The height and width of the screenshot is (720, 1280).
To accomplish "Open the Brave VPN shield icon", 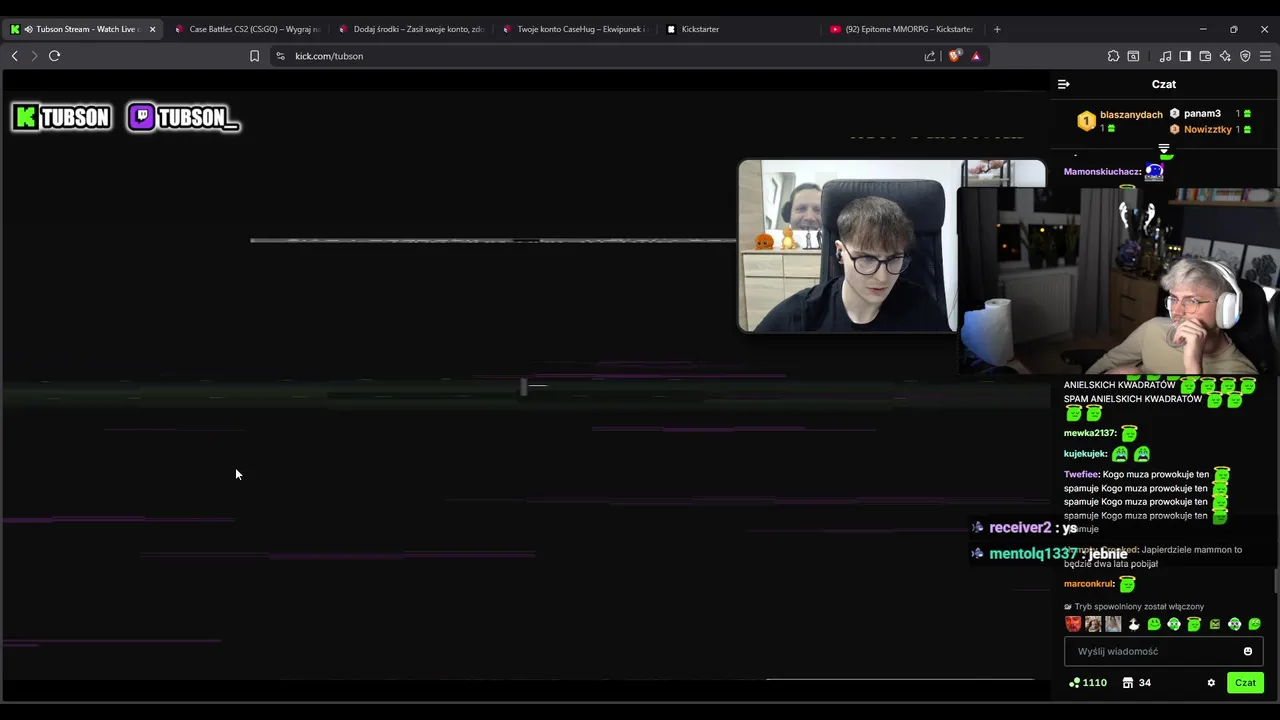I will click(1245, 56).
